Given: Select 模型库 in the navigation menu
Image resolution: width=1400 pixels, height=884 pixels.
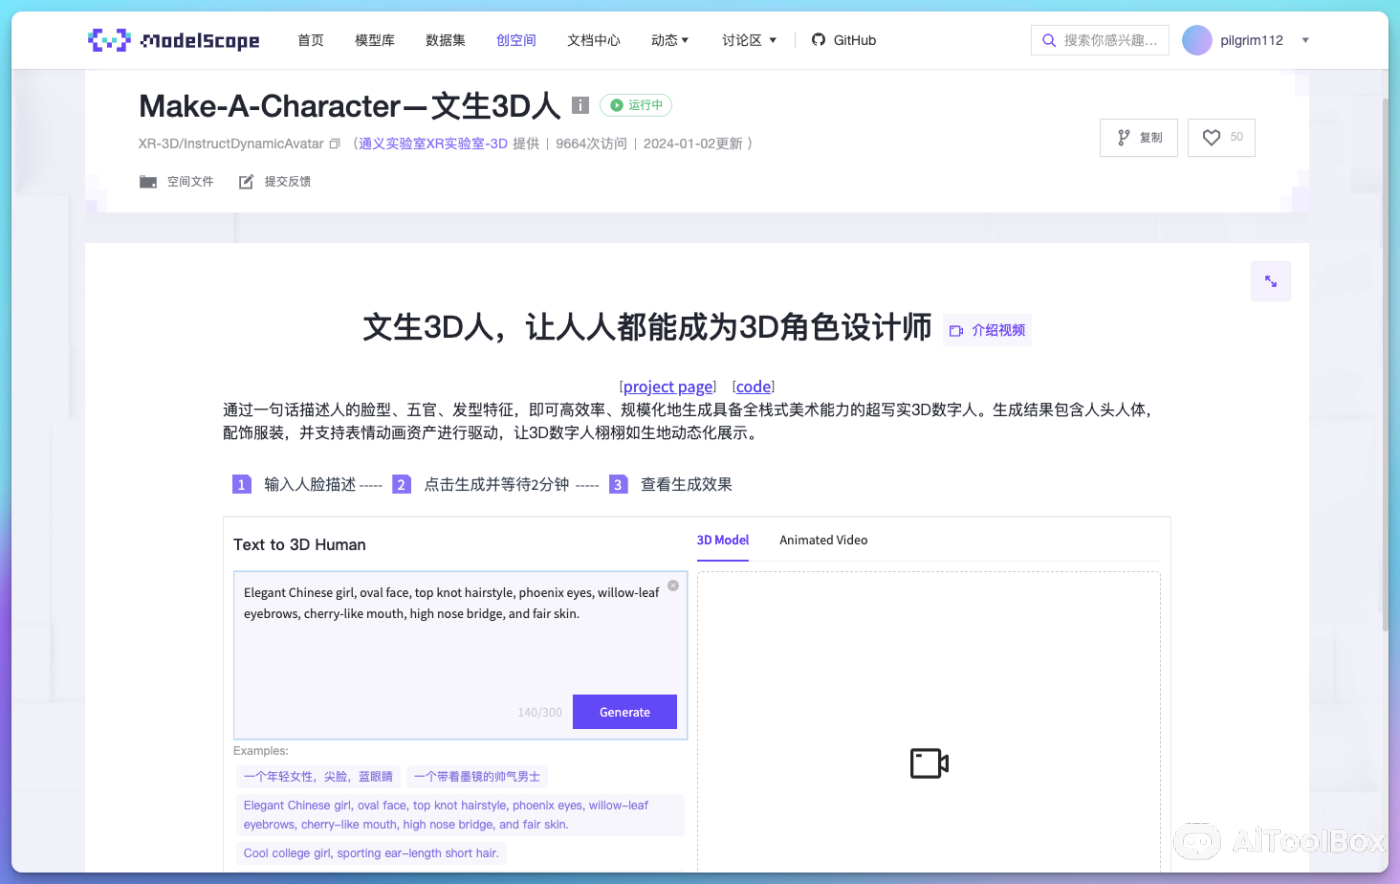Looking at the screenshot, I should [374, 40].
